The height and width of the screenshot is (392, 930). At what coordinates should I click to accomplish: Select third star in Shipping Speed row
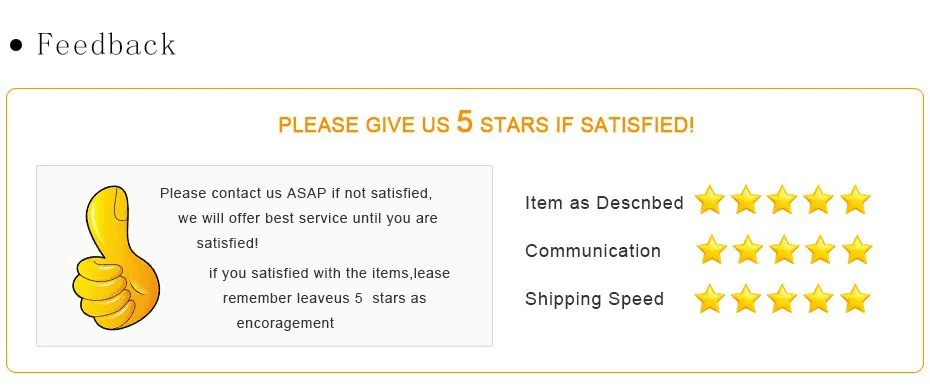(x=782, y=298)
